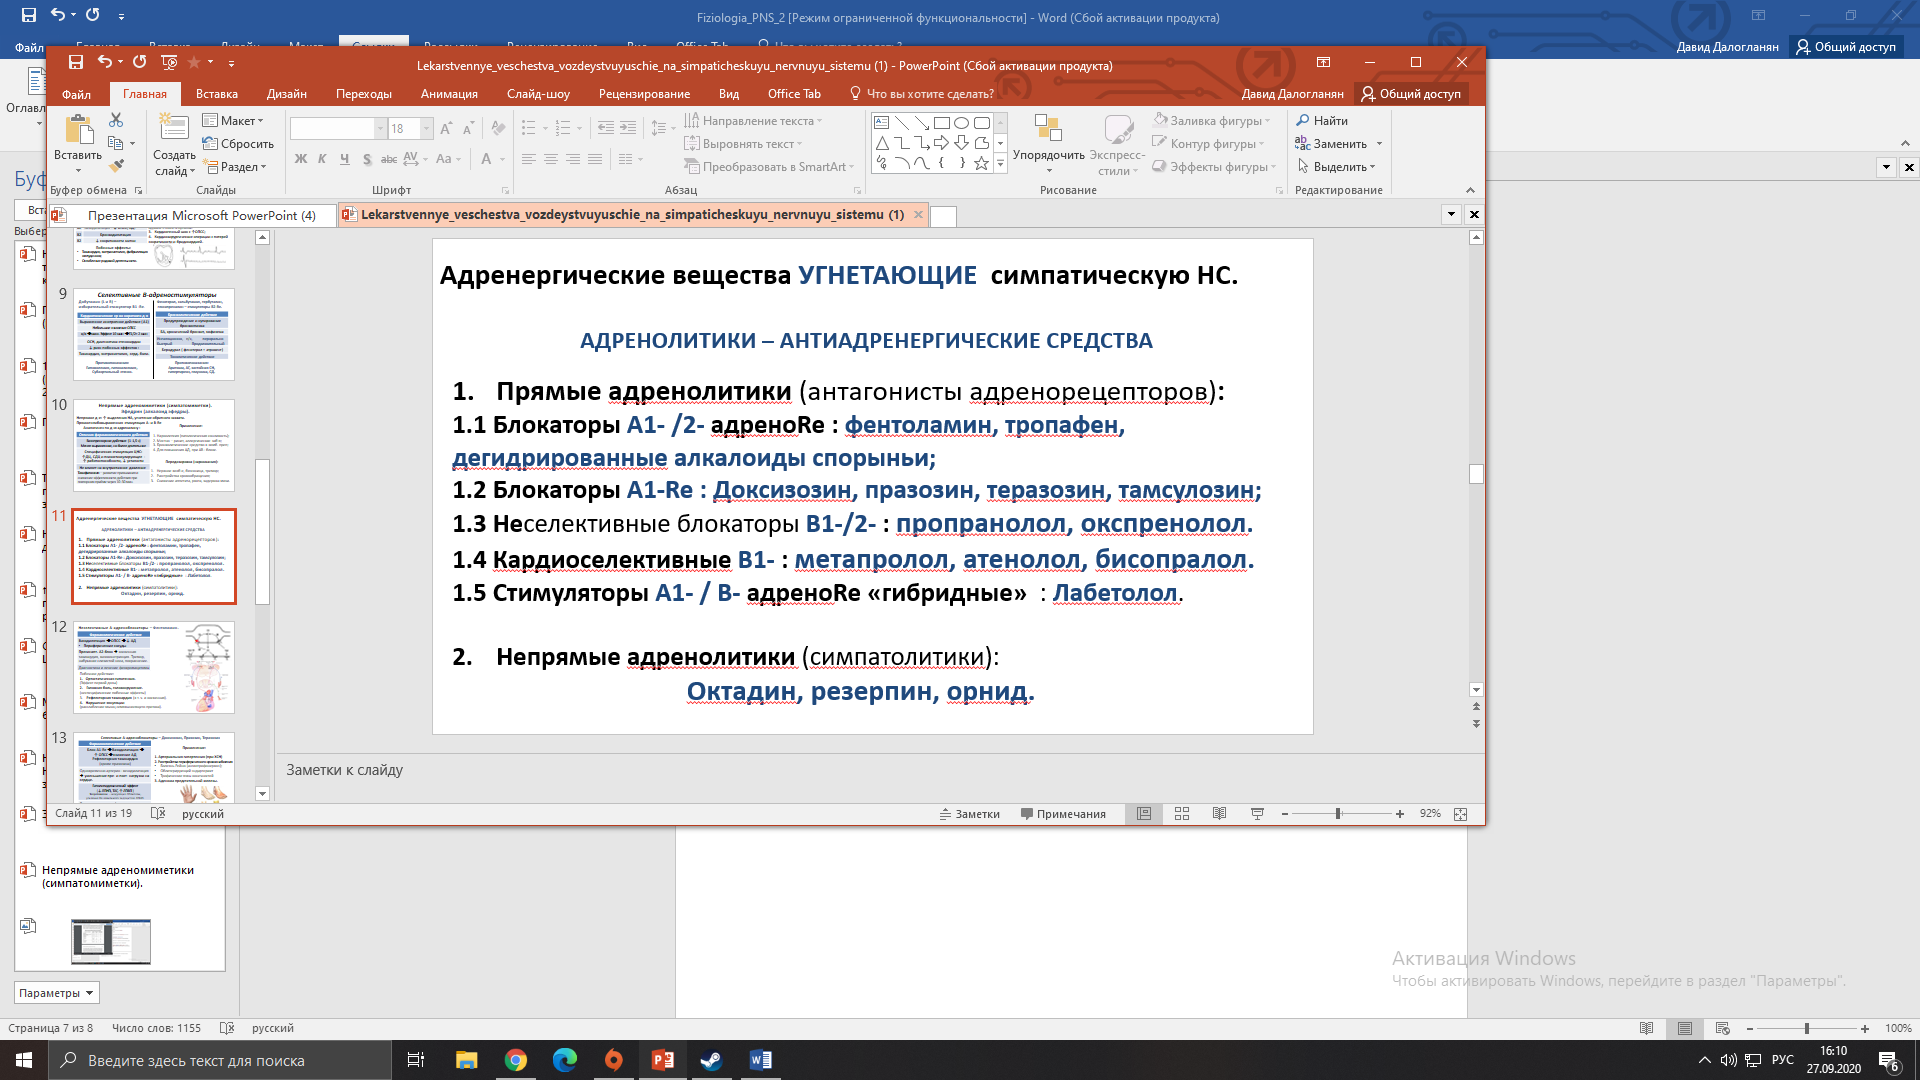Open Примечания comments pane

pos(1063,814)
